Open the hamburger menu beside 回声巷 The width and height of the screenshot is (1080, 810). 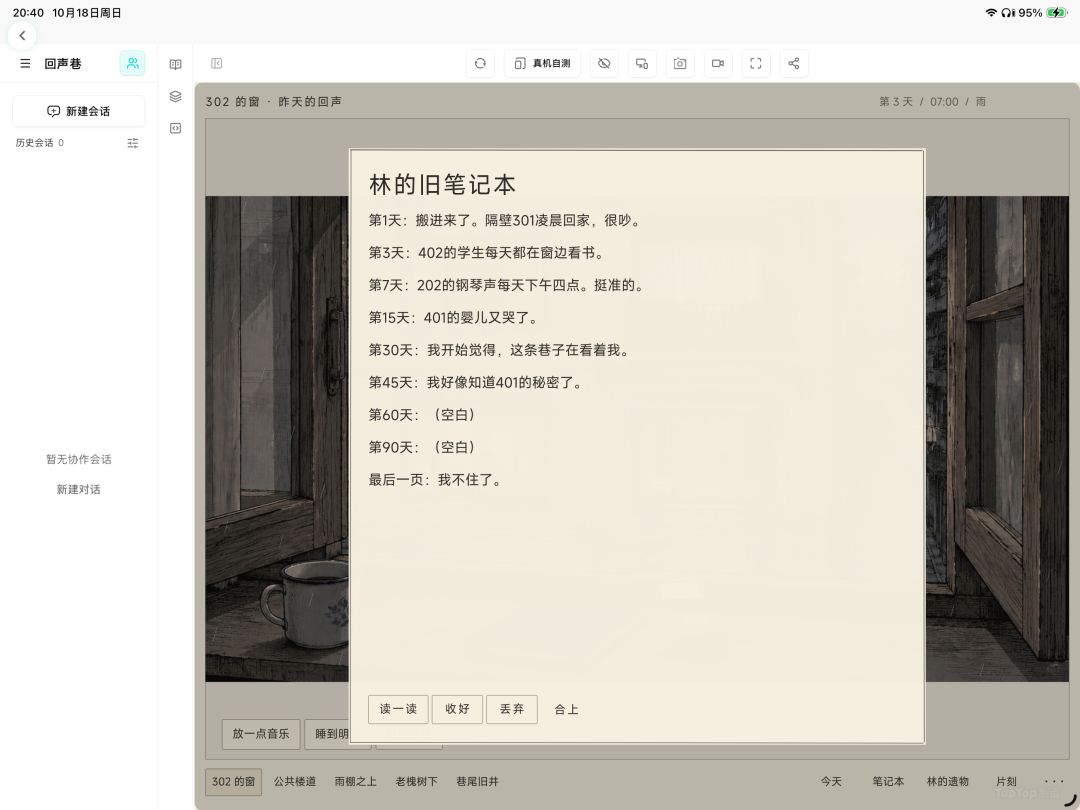[25, 63]
